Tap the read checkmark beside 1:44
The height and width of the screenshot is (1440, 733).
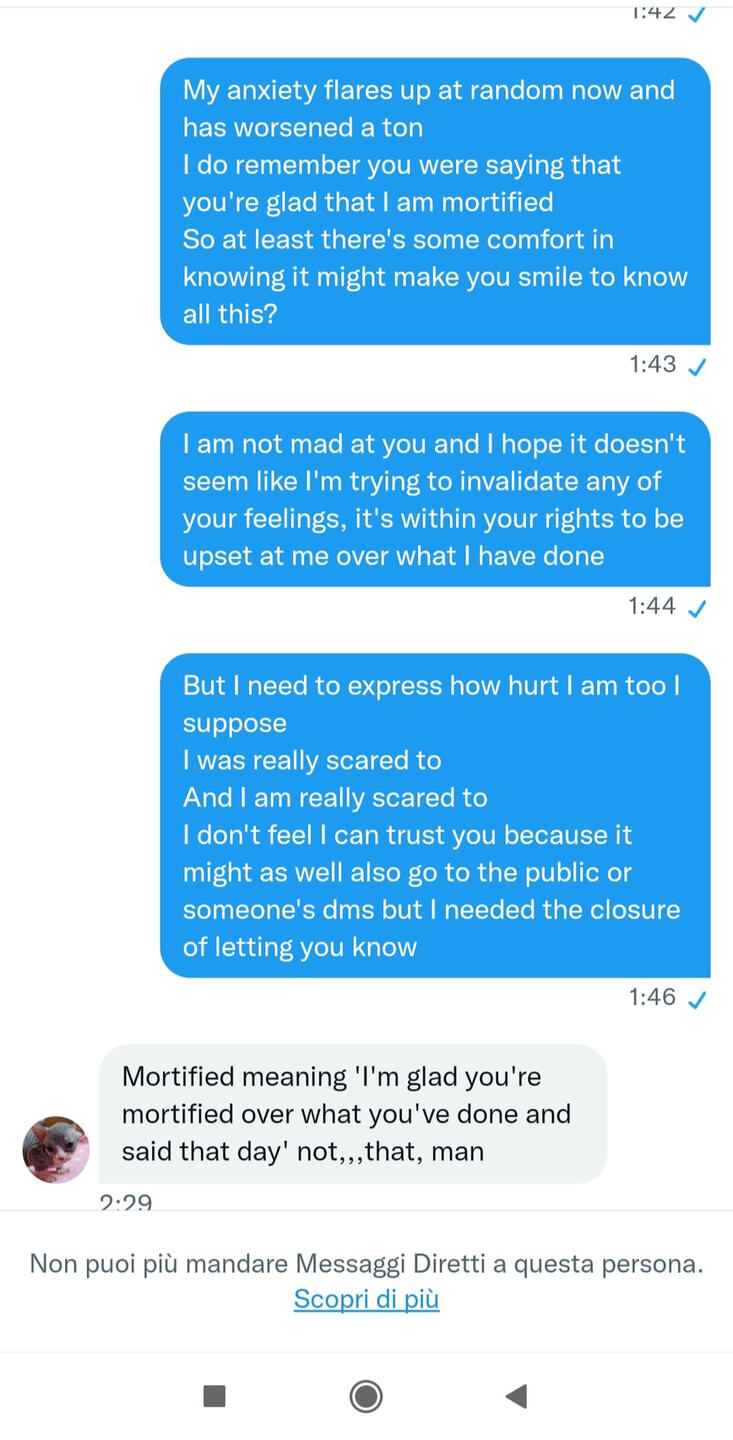pos(698,608)
